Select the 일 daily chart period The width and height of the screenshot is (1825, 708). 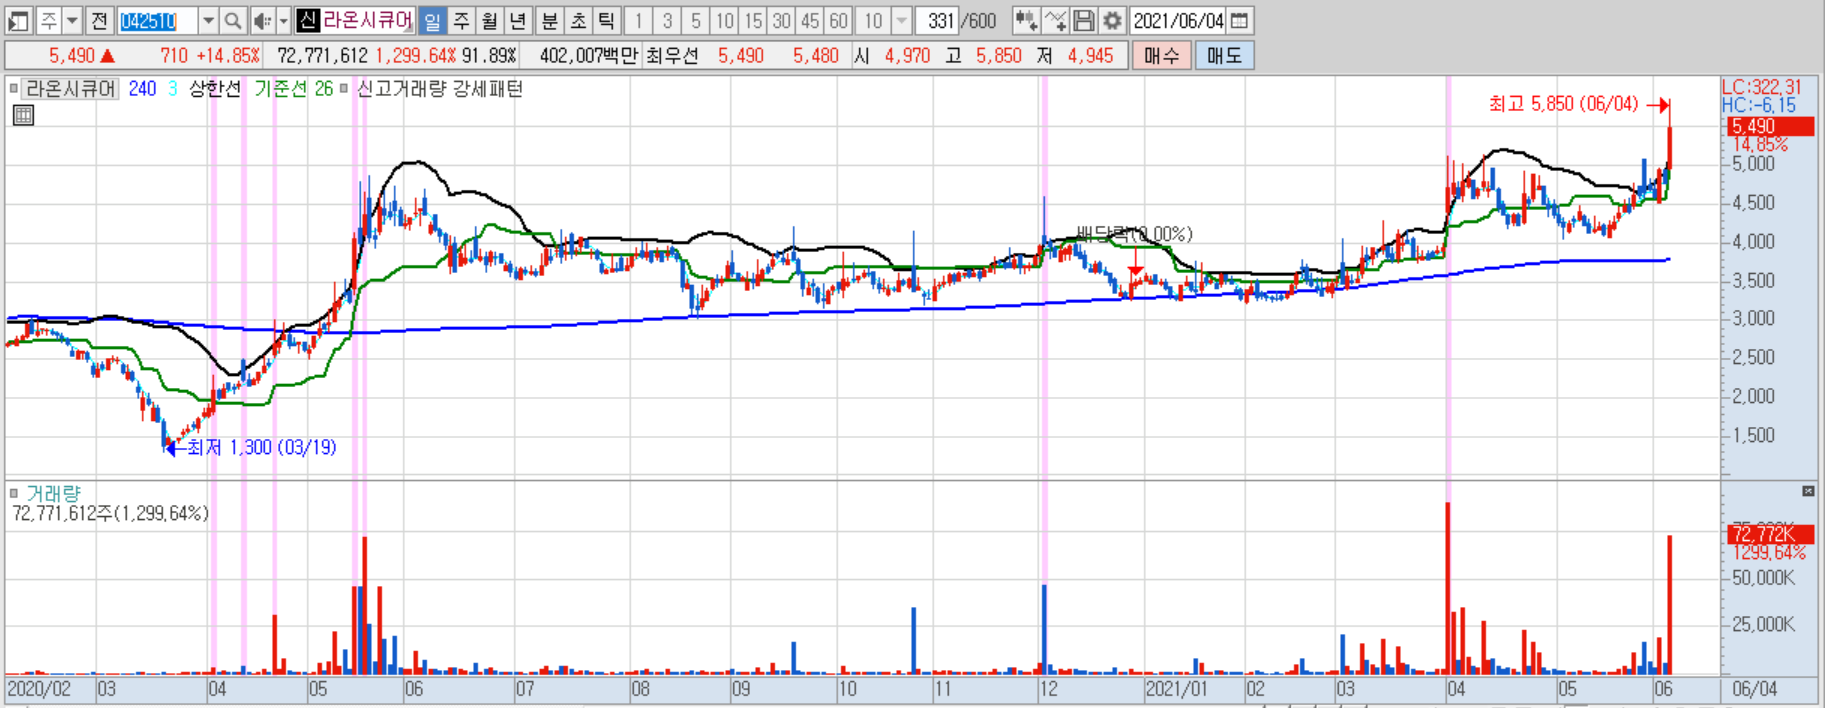point(432,20)
